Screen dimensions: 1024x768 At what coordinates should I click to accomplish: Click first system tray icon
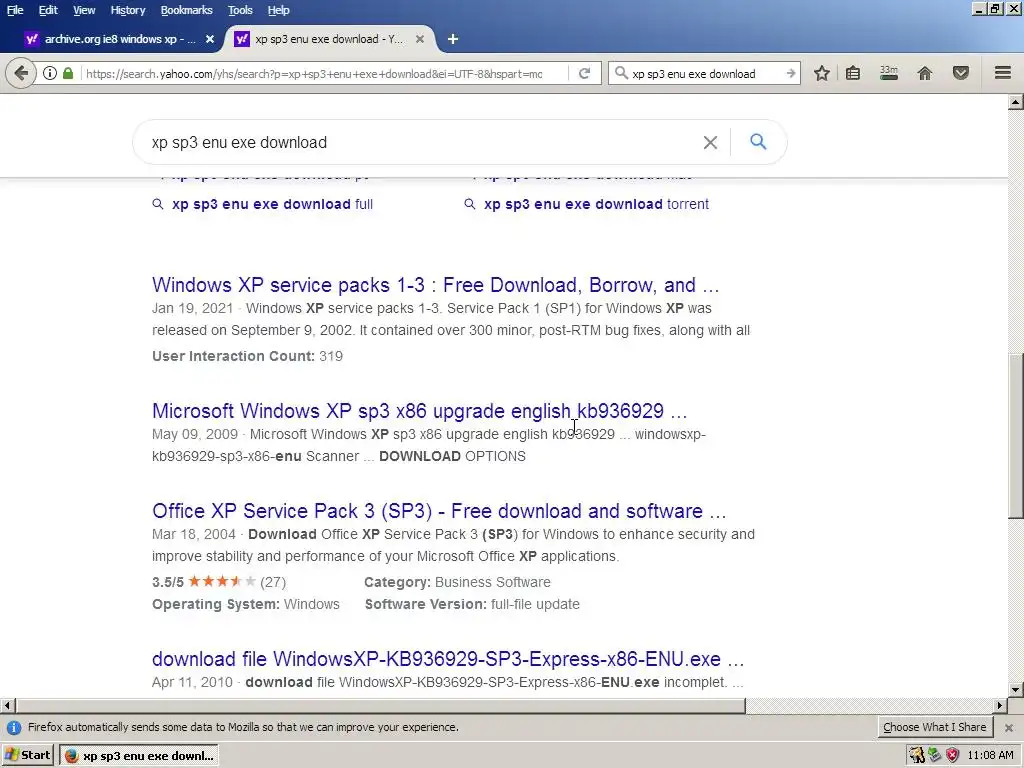[x=917, y=755]
